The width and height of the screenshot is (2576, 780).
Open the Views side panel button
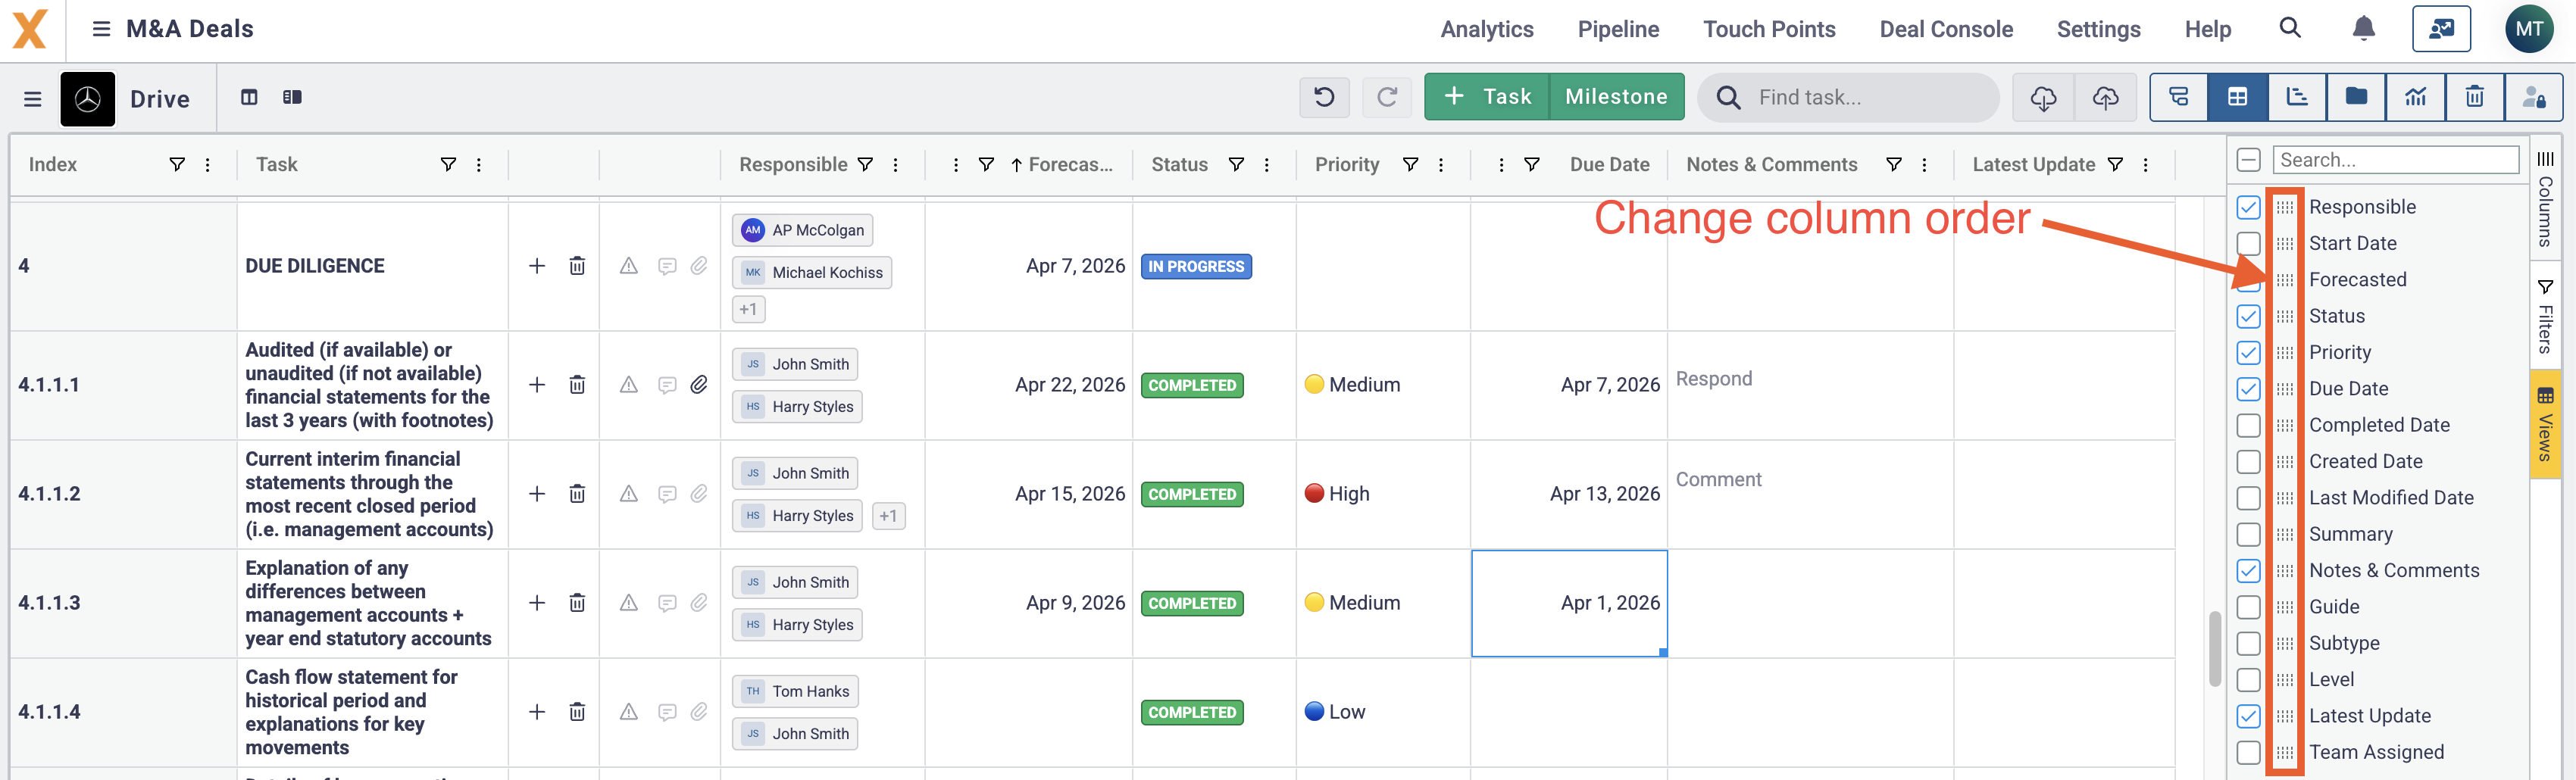2546,423
